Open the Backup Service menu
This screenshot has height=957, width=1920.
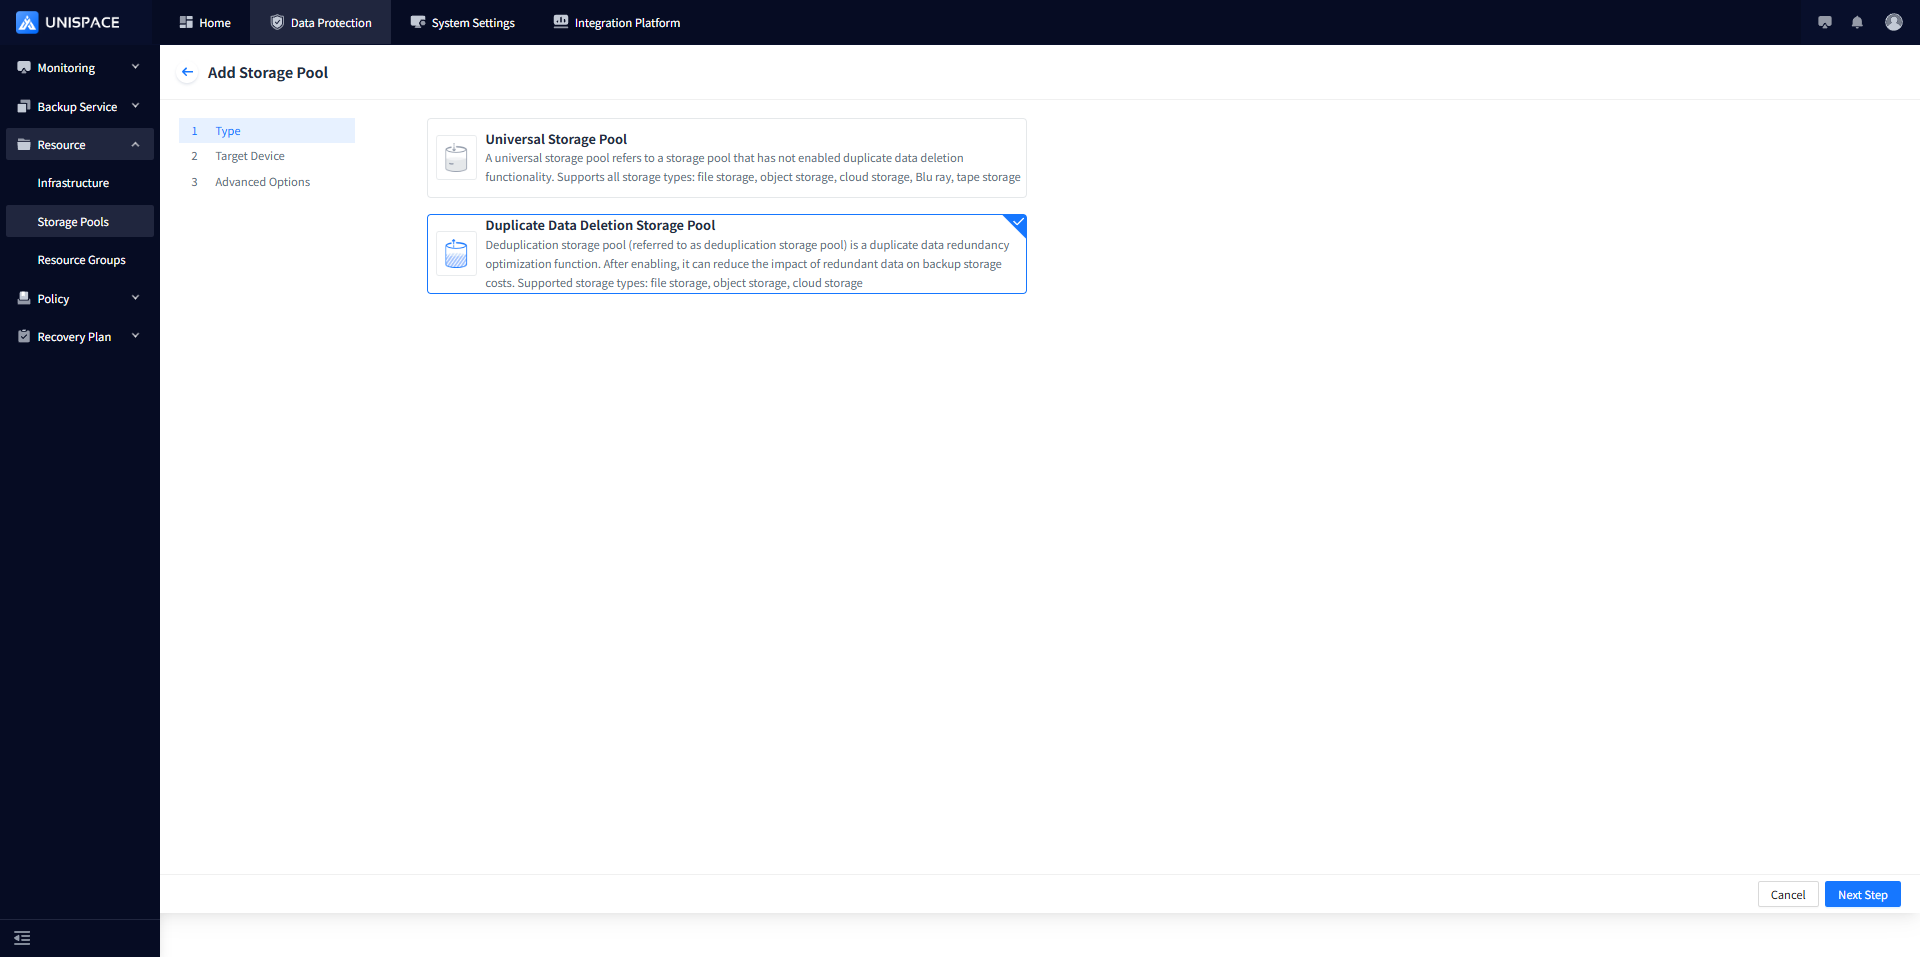tap(80, 106)
